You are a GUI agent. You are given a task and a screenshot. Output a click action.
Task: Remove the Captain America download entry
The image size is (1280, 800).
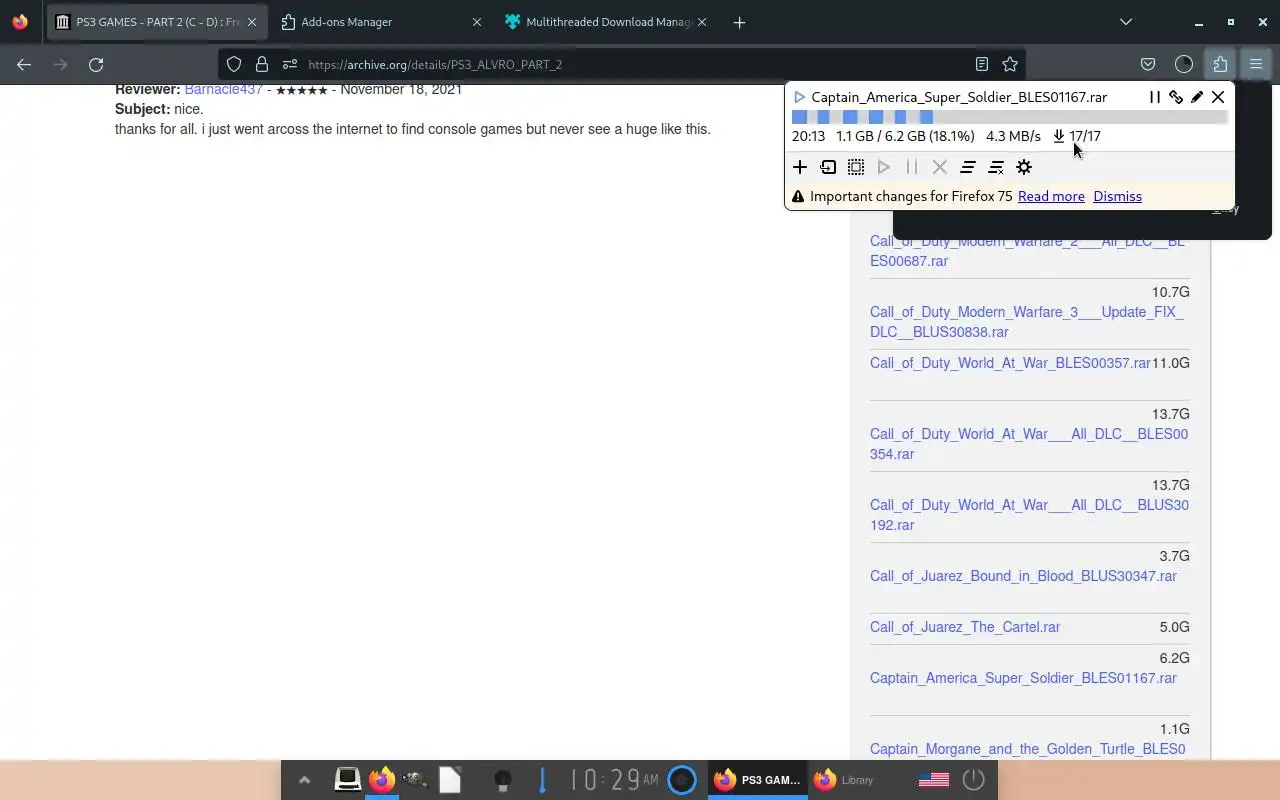(x=1218, y=97)
